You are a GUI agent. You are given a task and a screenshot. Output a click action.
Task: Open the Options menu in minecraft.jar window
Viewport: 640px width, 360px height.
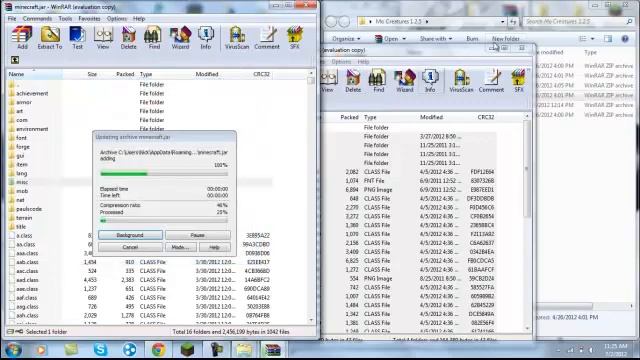pos(117,18)
